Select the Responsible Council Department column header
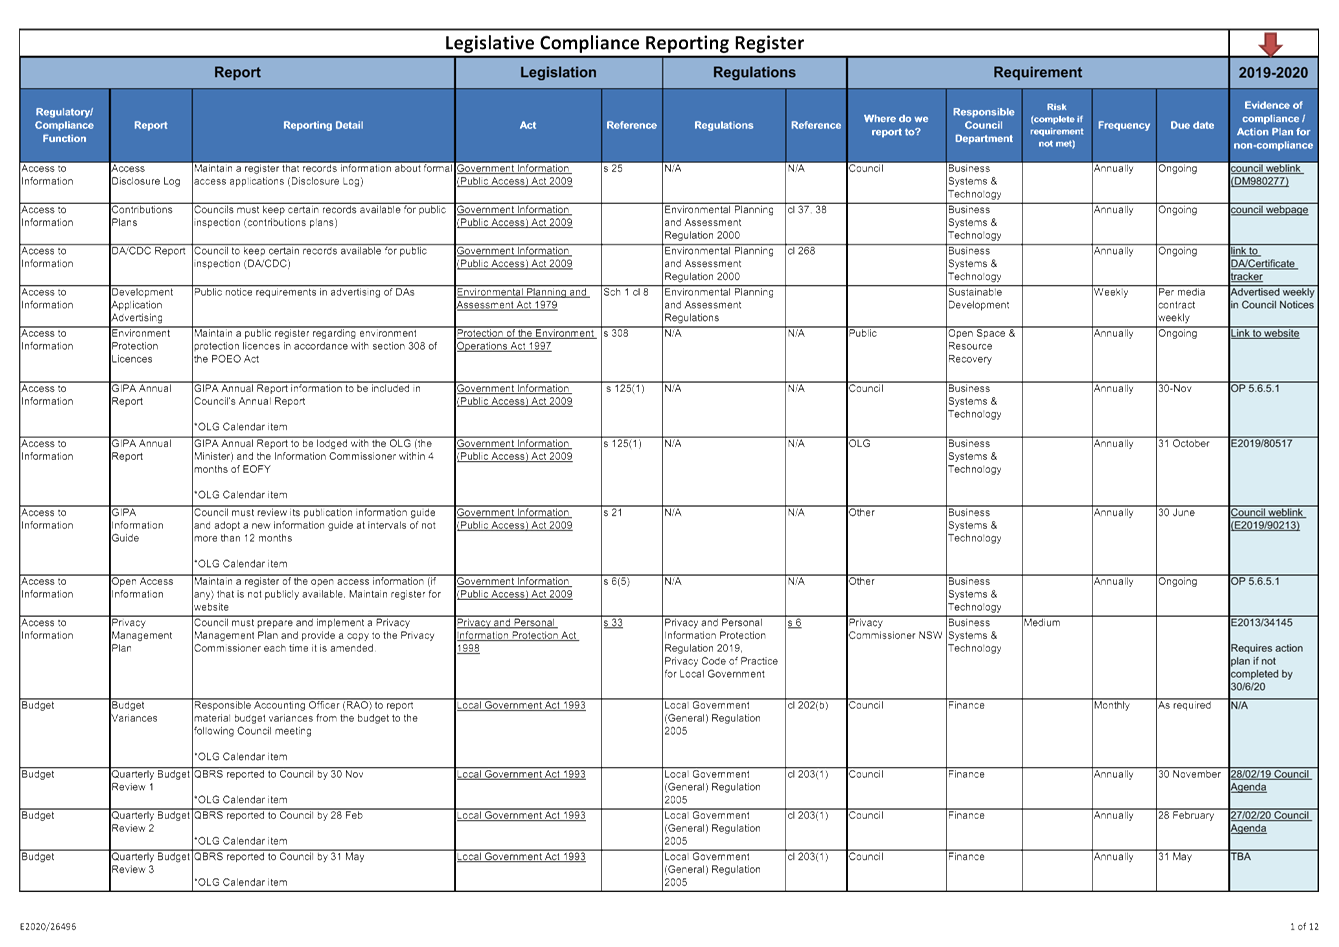Image resolution: width=1339 pixels, height=947 pixels. point(983,125)
